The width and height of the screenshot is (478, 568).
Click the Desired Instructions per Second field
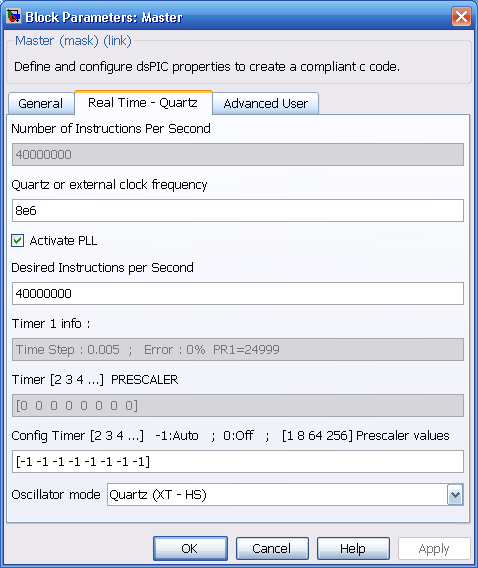coord(238,293)
